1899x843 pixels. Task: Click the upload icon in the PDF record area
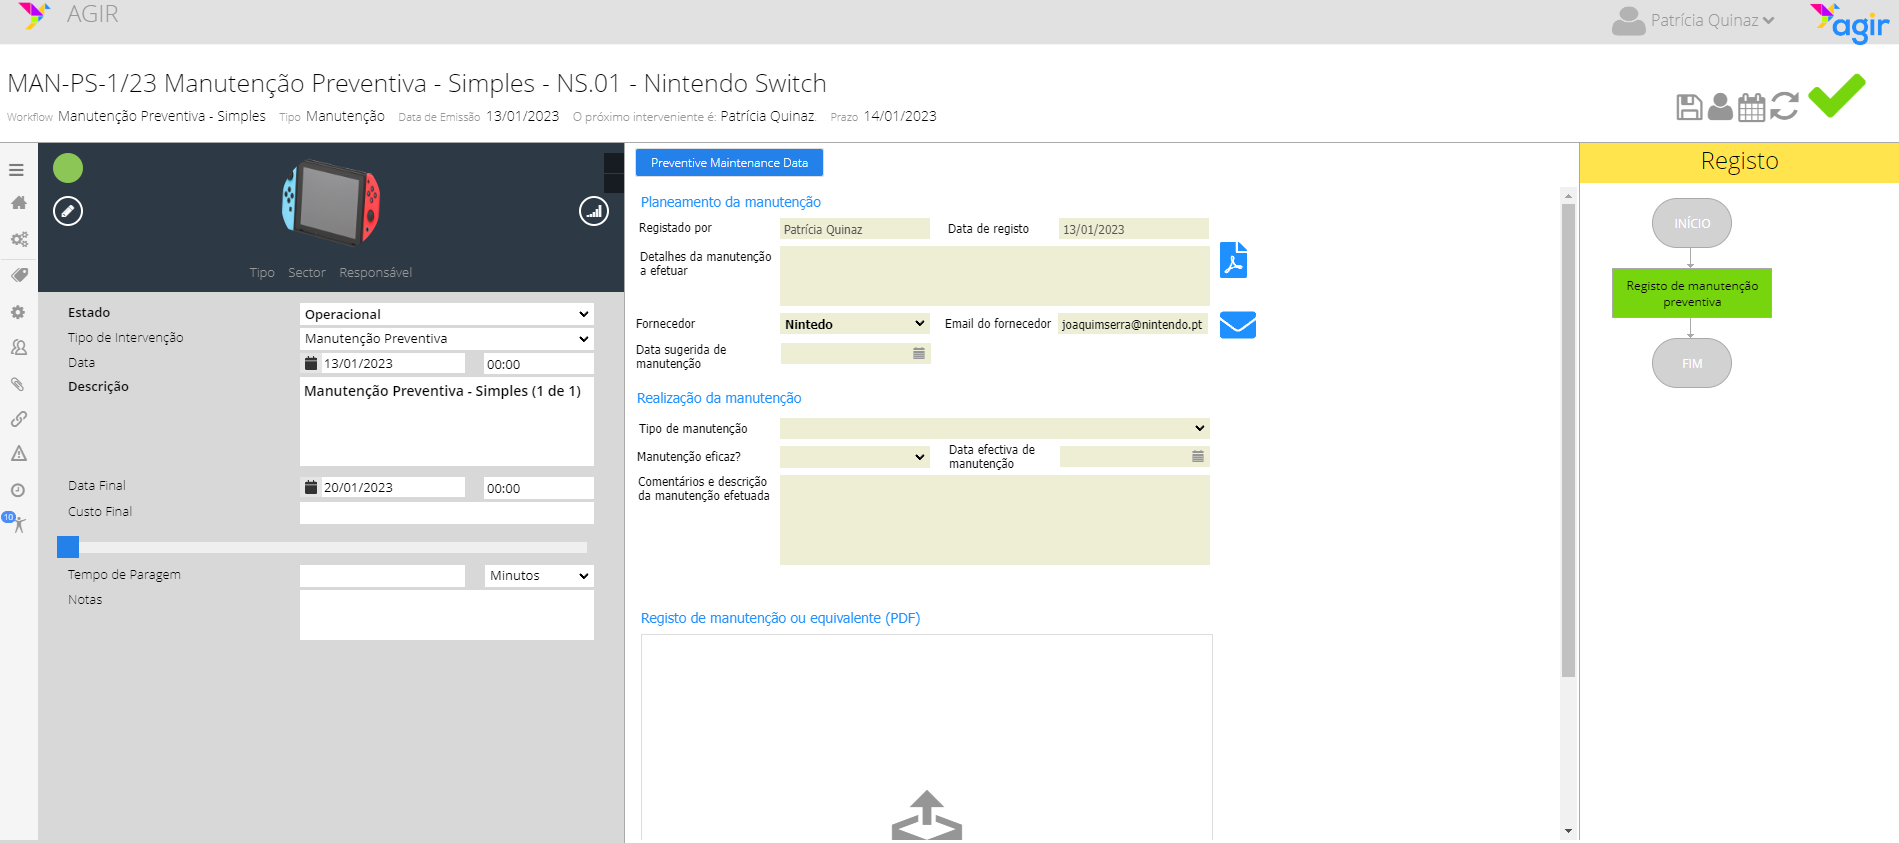927,815
